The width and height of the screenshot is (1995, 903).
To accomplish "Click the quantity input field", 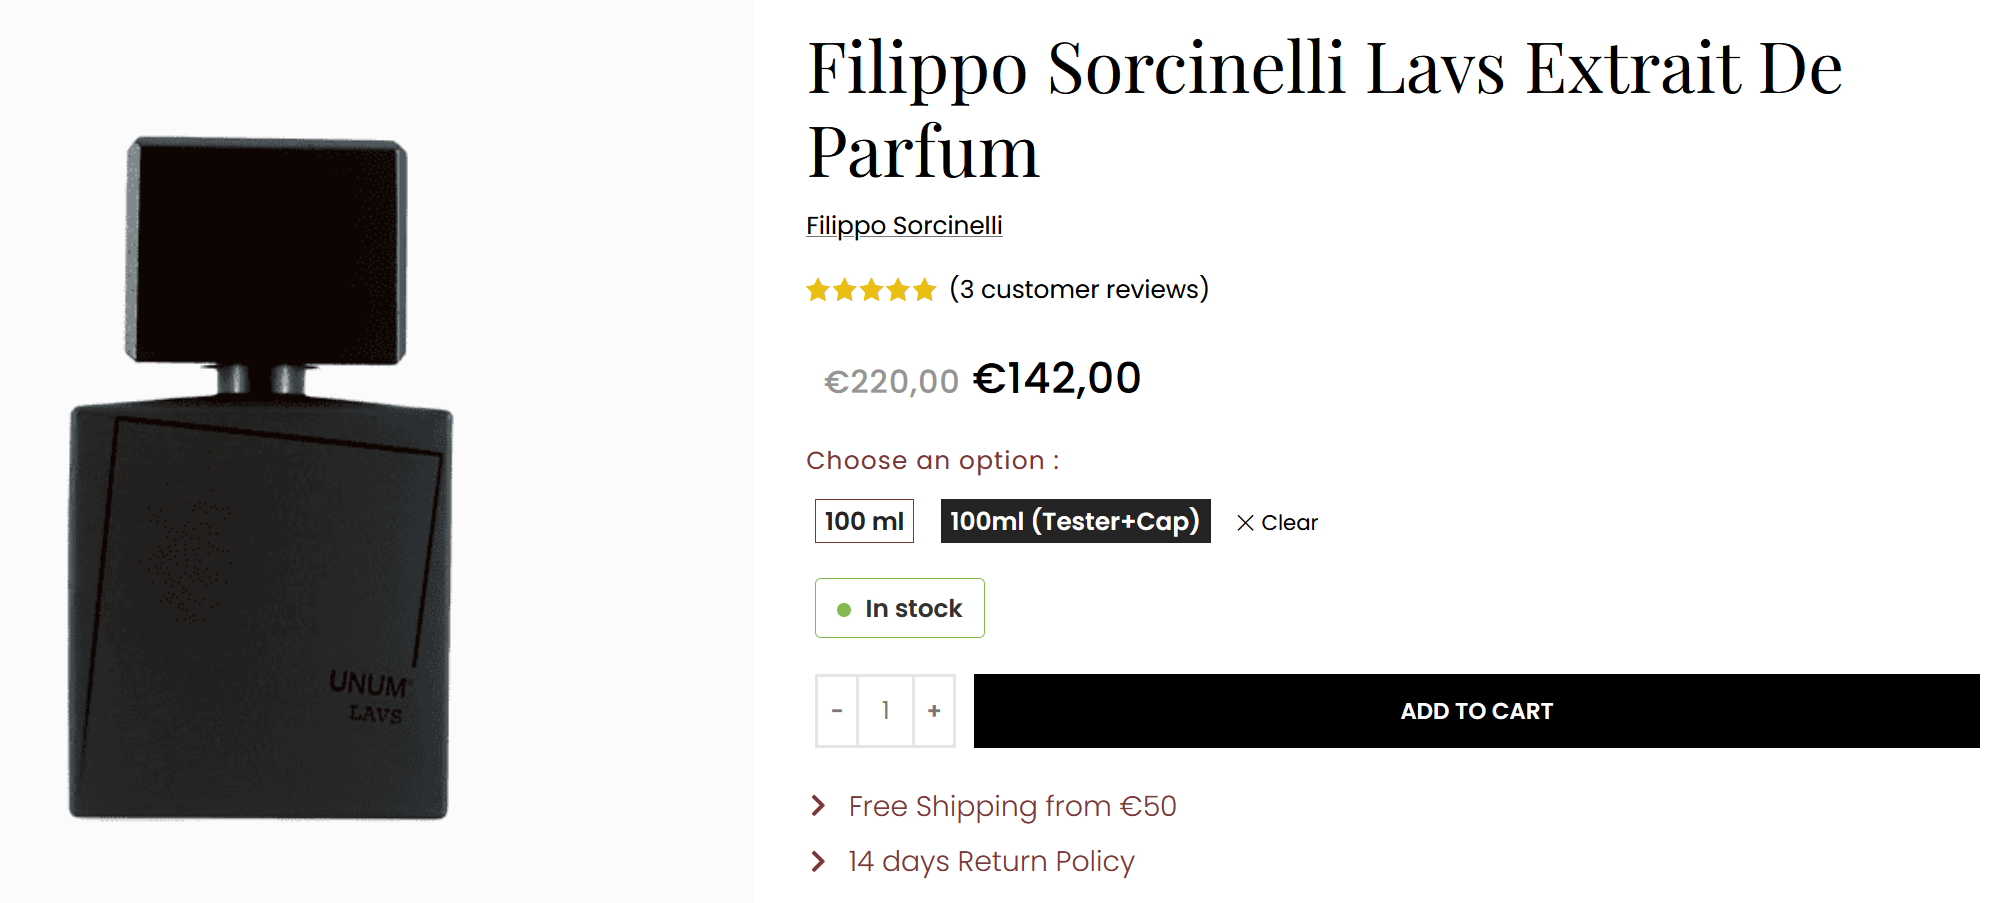I will pos(886,711).
